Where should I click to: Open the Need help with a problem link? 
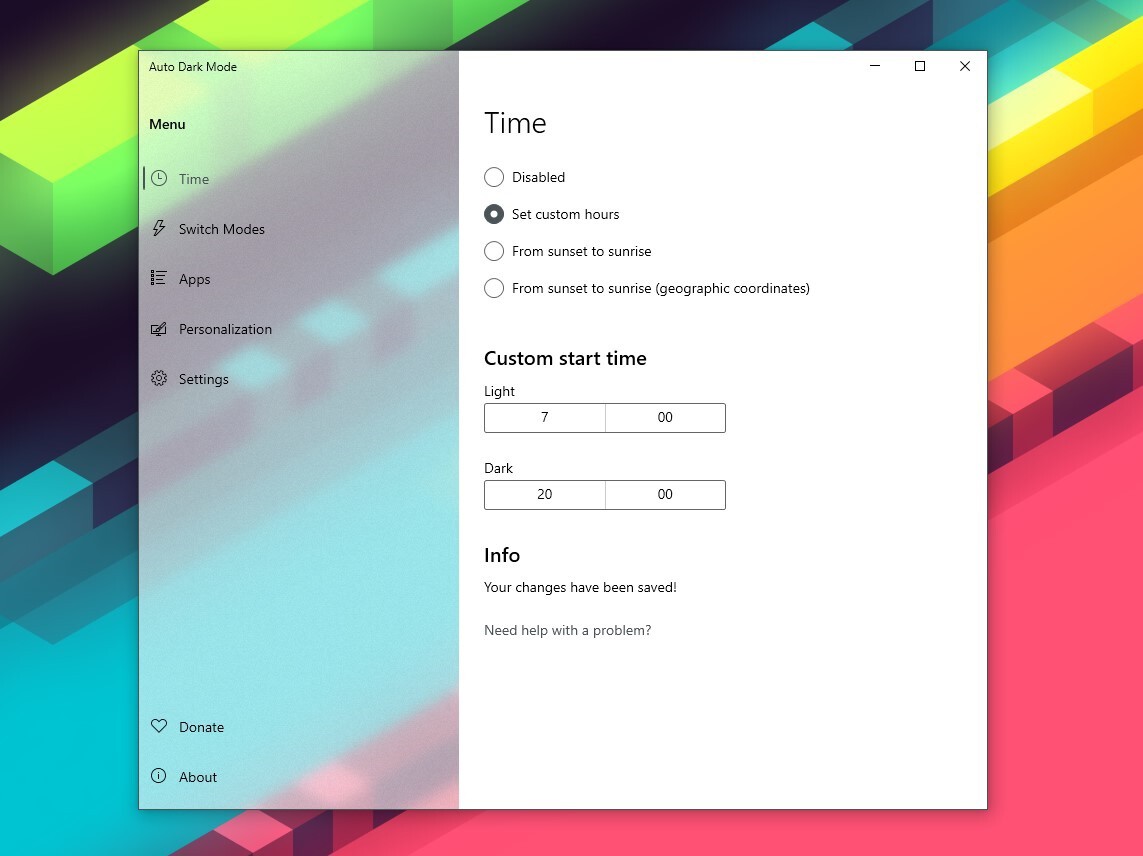[567, 630]
